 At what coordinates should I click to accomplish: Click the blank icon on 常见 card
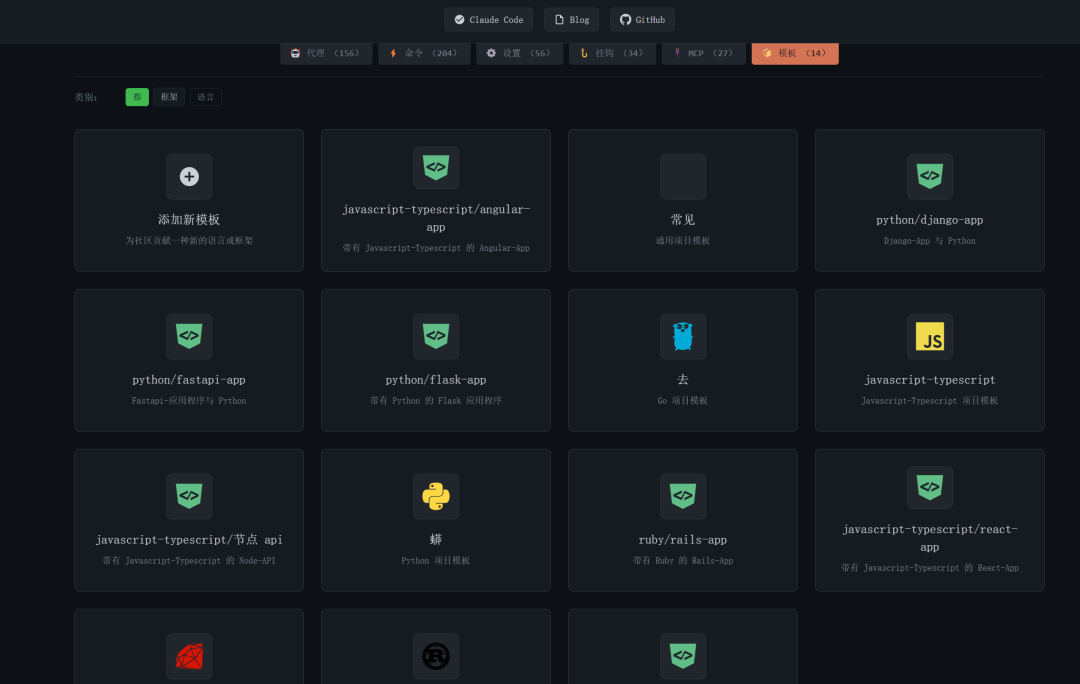click(x=683, y=176)
